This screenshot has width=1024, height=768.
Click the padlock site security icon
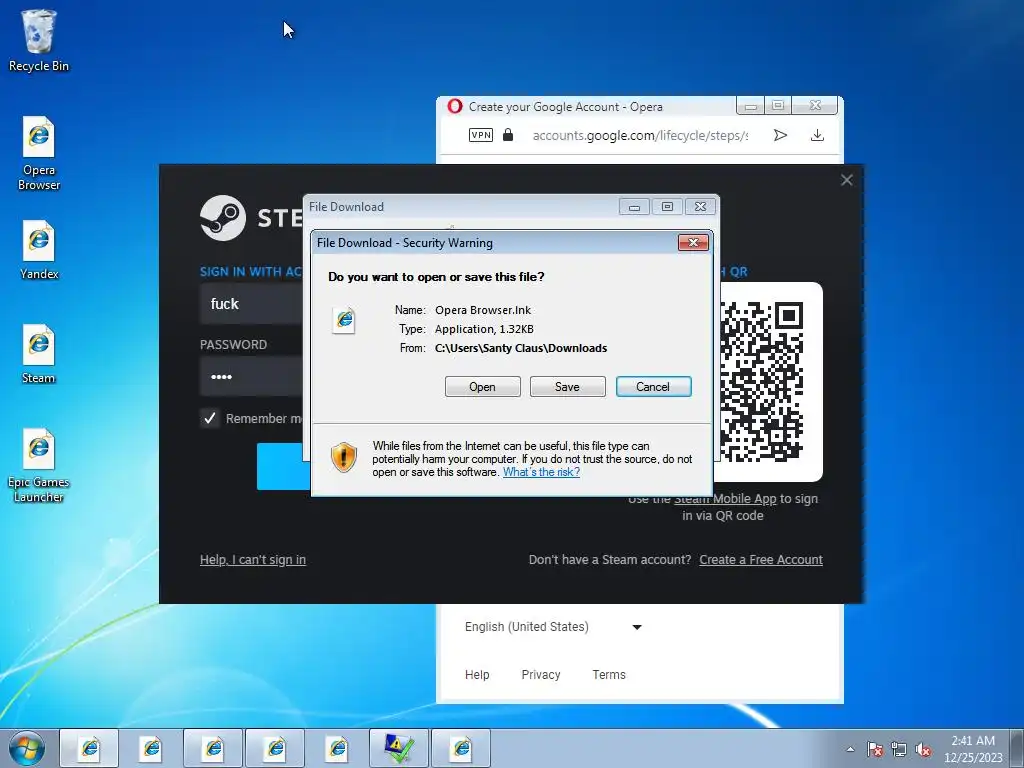pyautogui.click(x=508, y=135)
